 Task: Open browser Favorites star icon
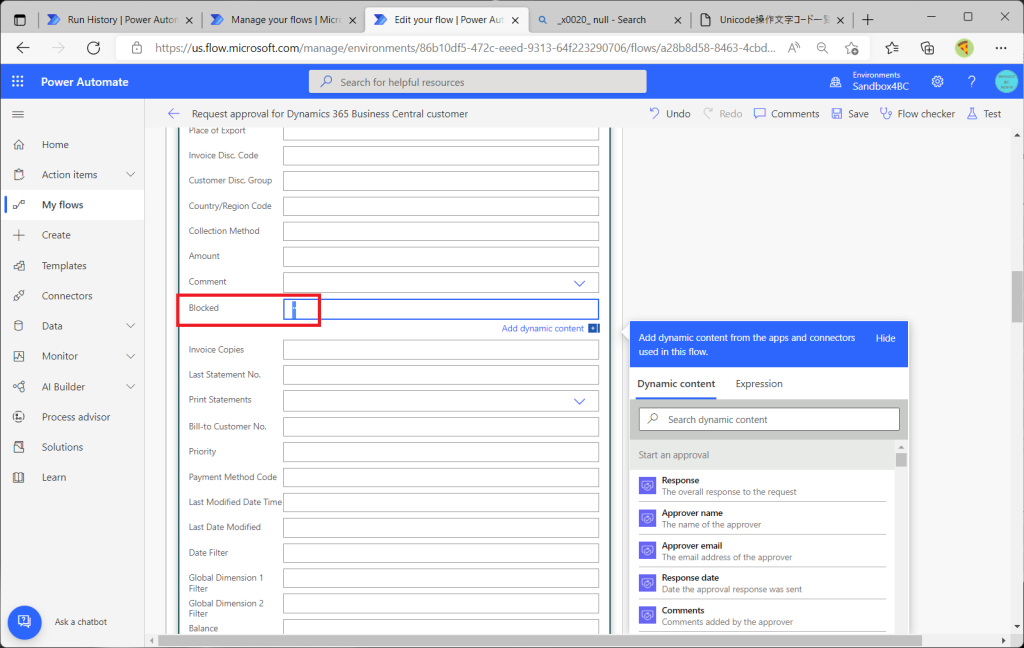tap(892, 48)
